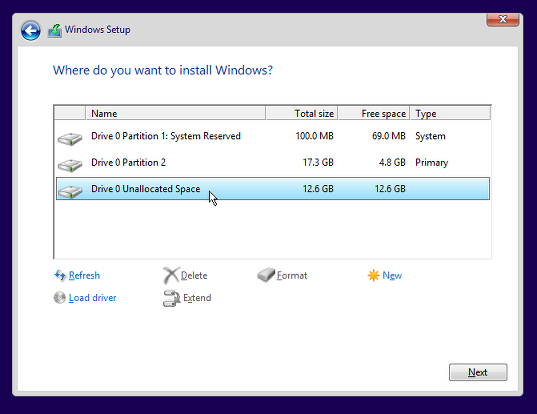Click the 69.0 MB free space value

tap(389, 136)
